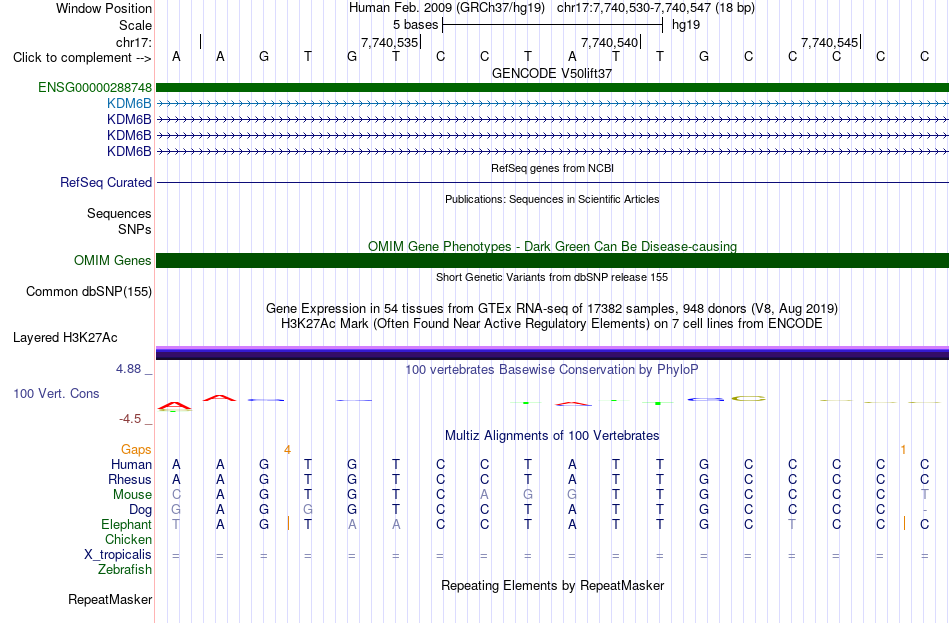
Task: Click the RefSeq Curated track label
Action: point(106,182)
